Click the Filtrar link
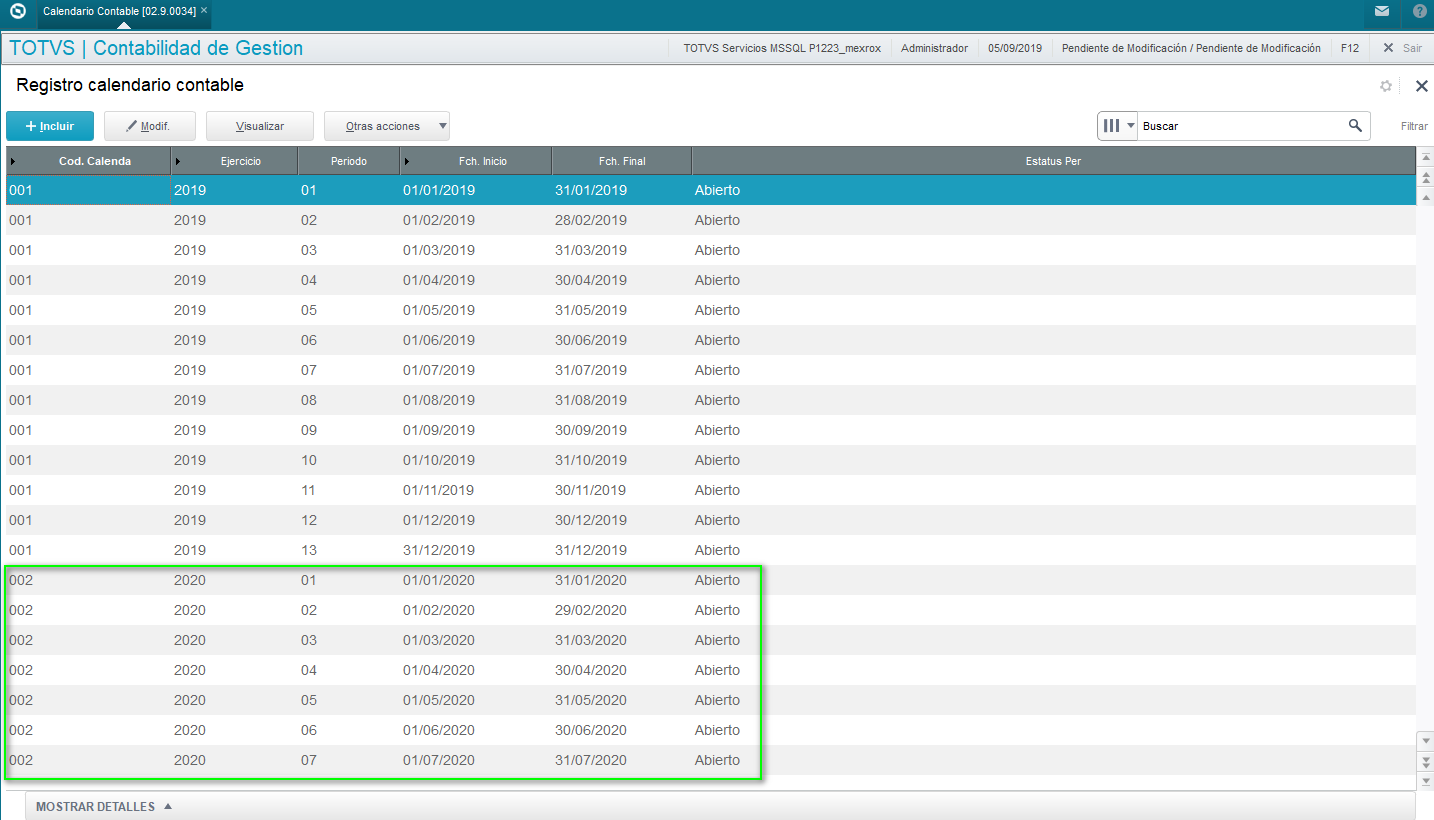The height and width of the screenshot is (820, 1434). tap(1414, 126)
